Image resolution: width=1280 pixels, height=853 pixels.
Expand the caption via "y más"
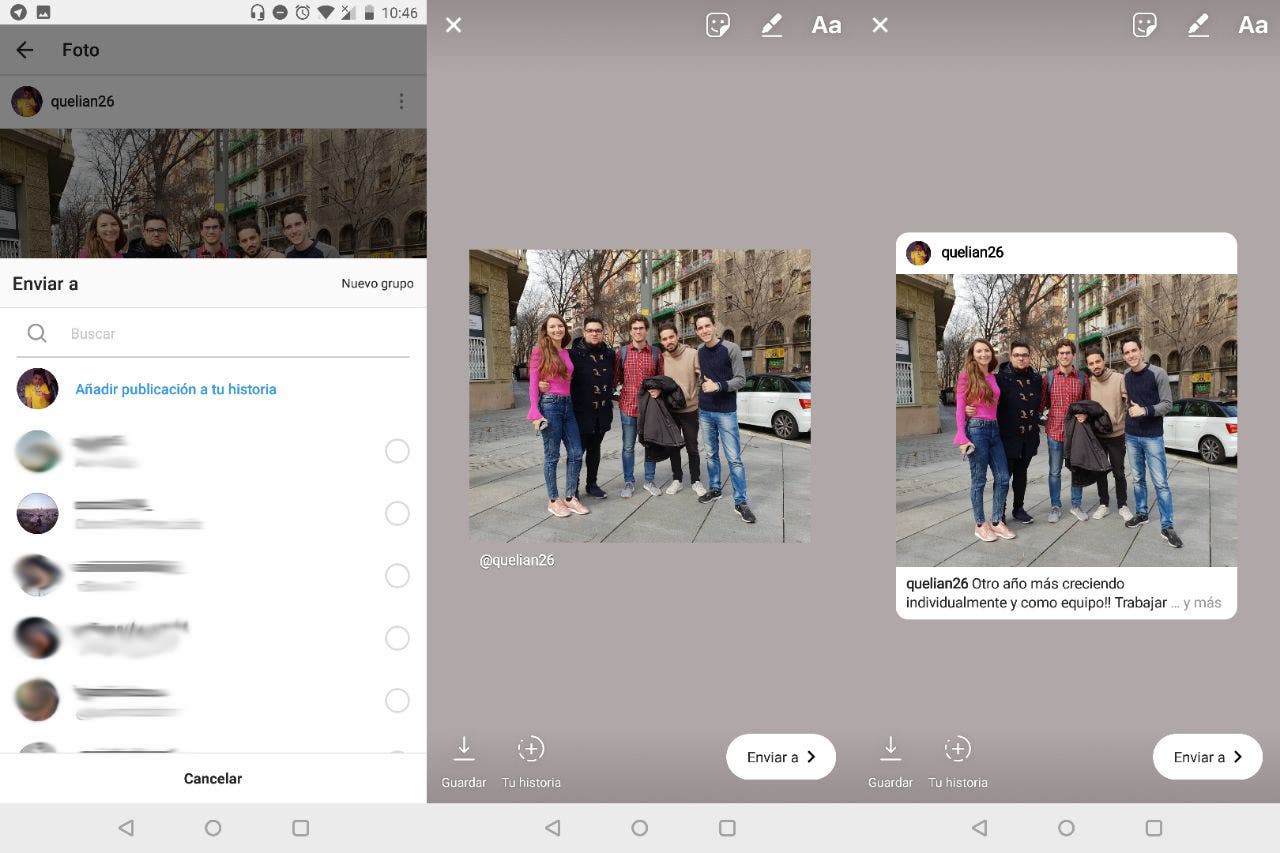pyautogui.click(x=1201, y=603)
